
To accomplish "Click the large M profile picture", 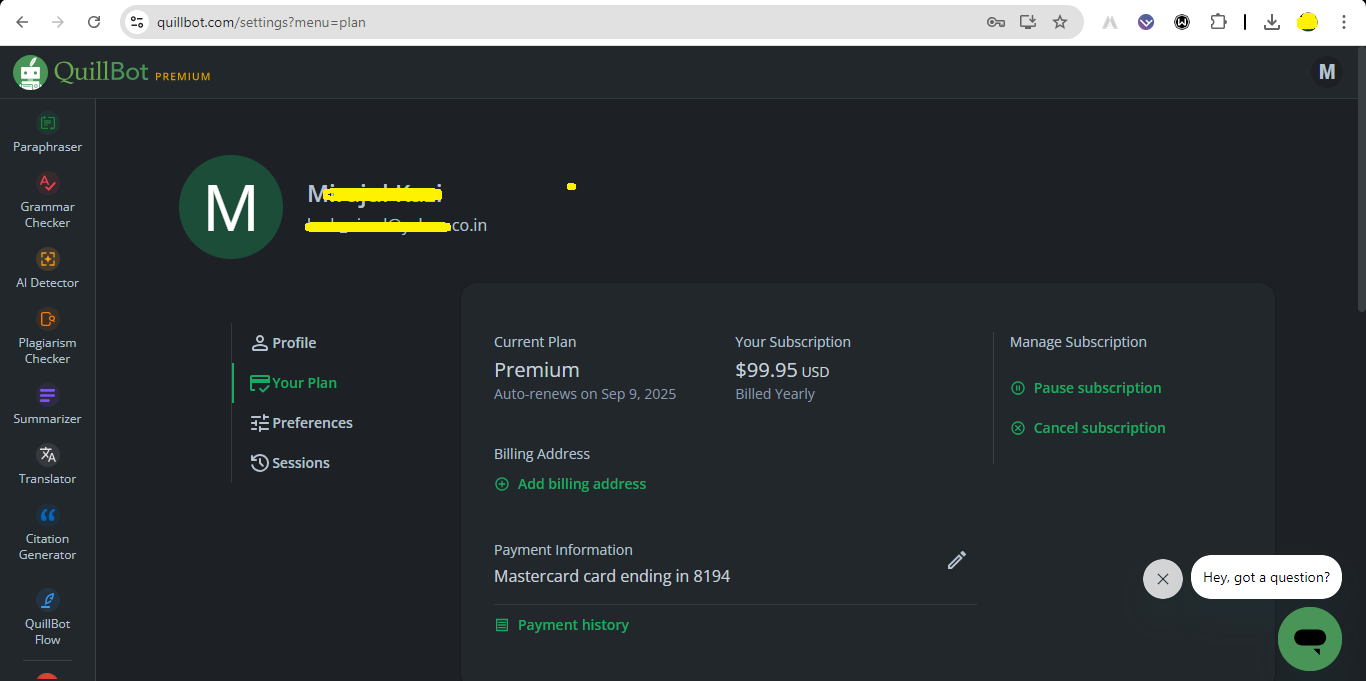I will click(x=231, y=207).
